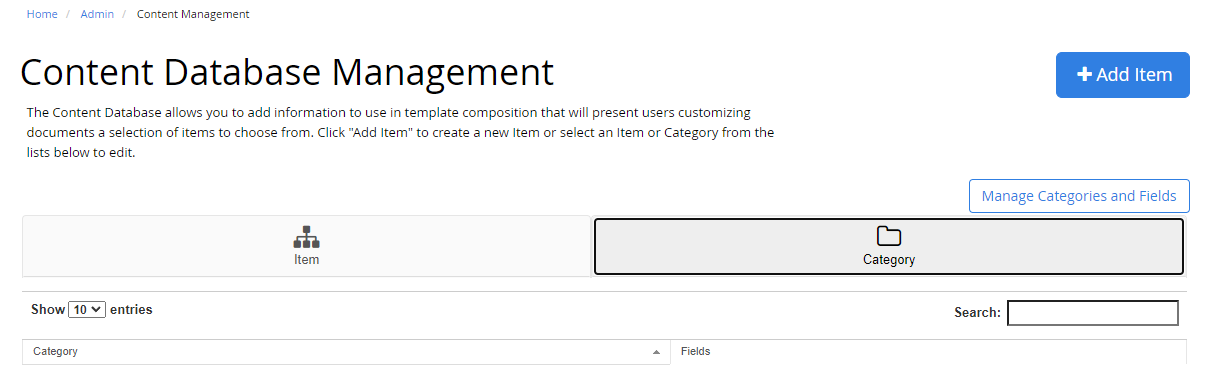The height and width of the screenshot is (366, 1210).
Task: Go to Home via breadcrumb
Action: pyautogui.click(x=42, y=14)
